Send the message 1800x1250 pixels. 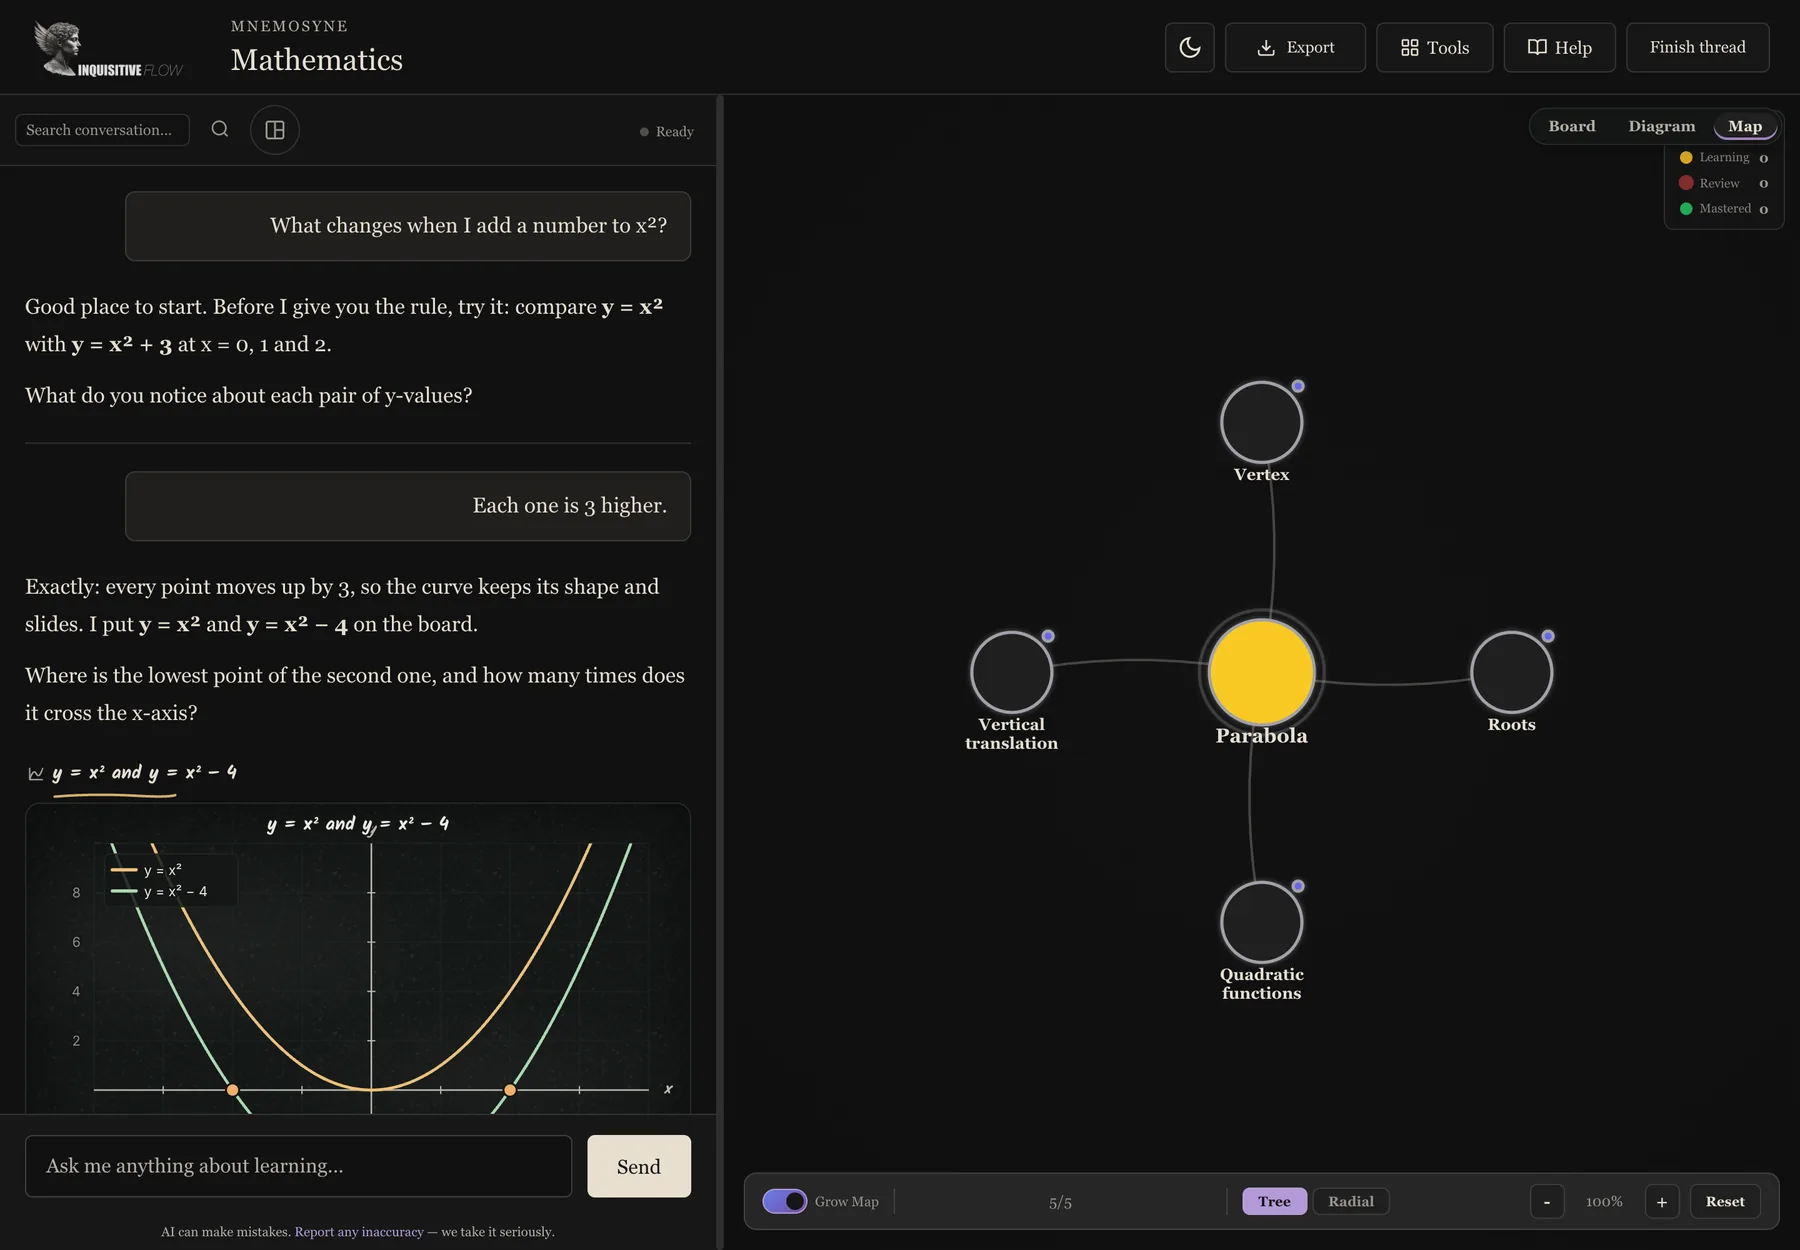pyautogui.click(x=639, y=1166)
